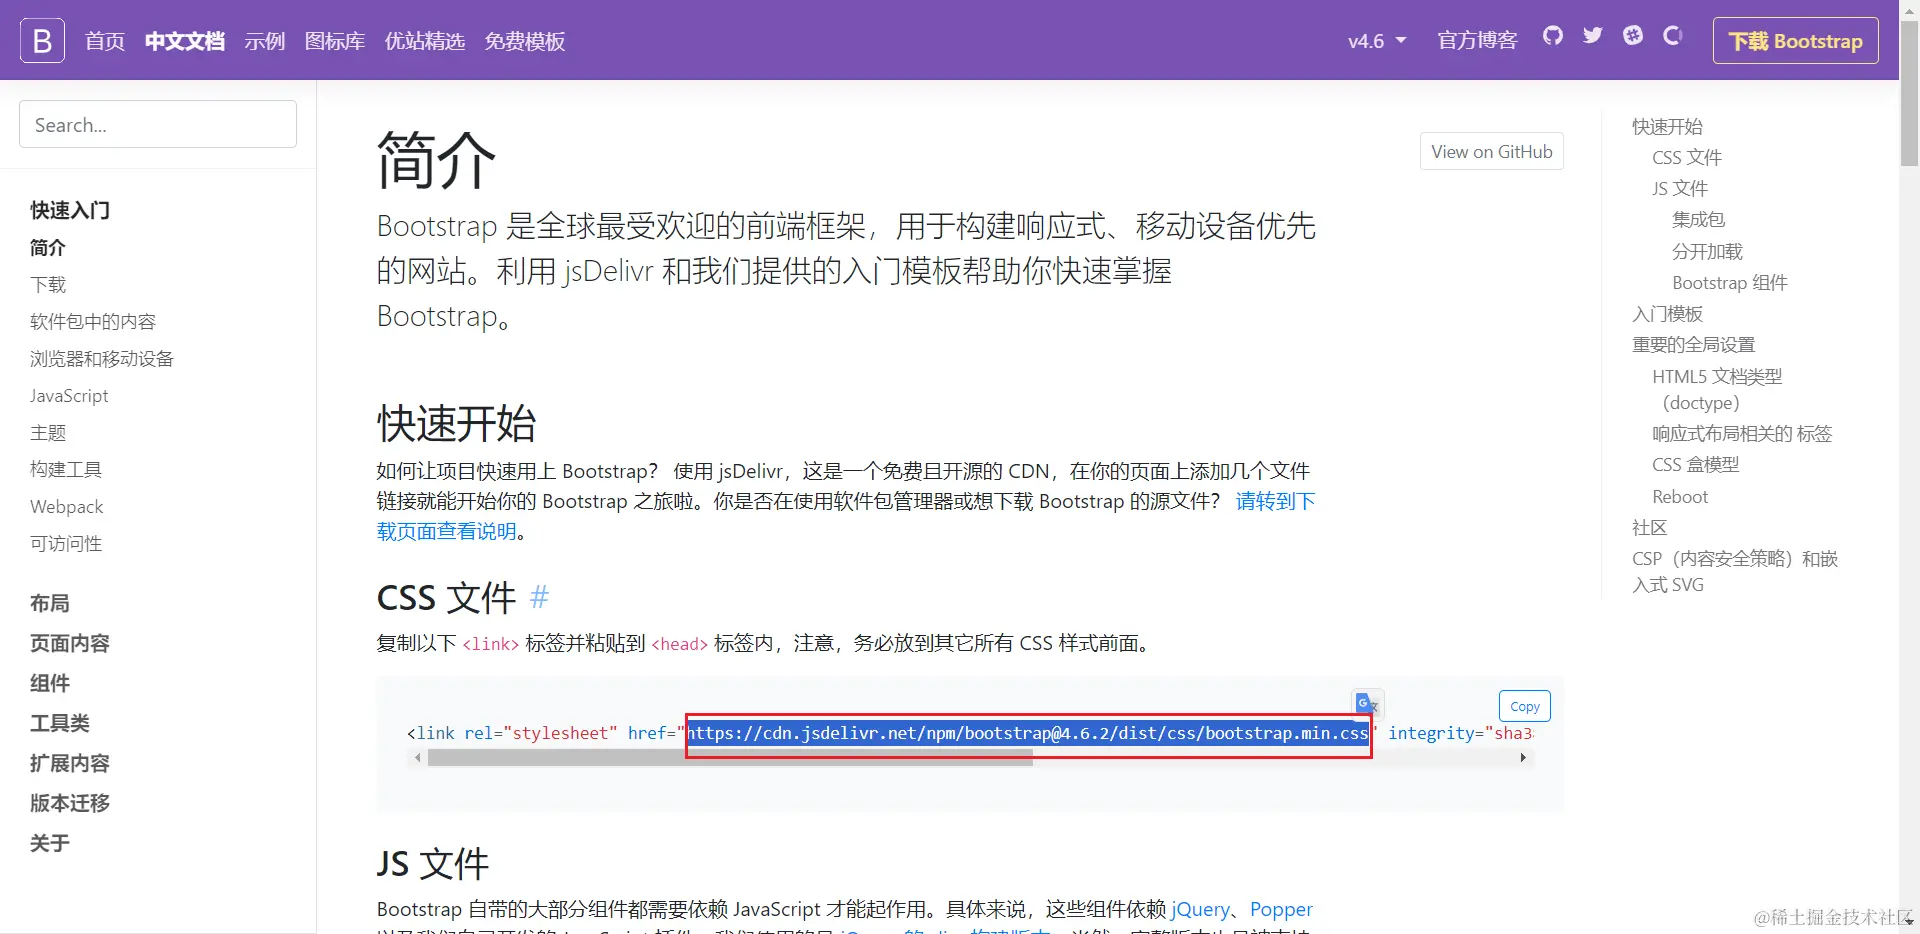Click the right scroll arrow of the code block
Screen dimensions: 1920x934
[x=1523, y=757]
